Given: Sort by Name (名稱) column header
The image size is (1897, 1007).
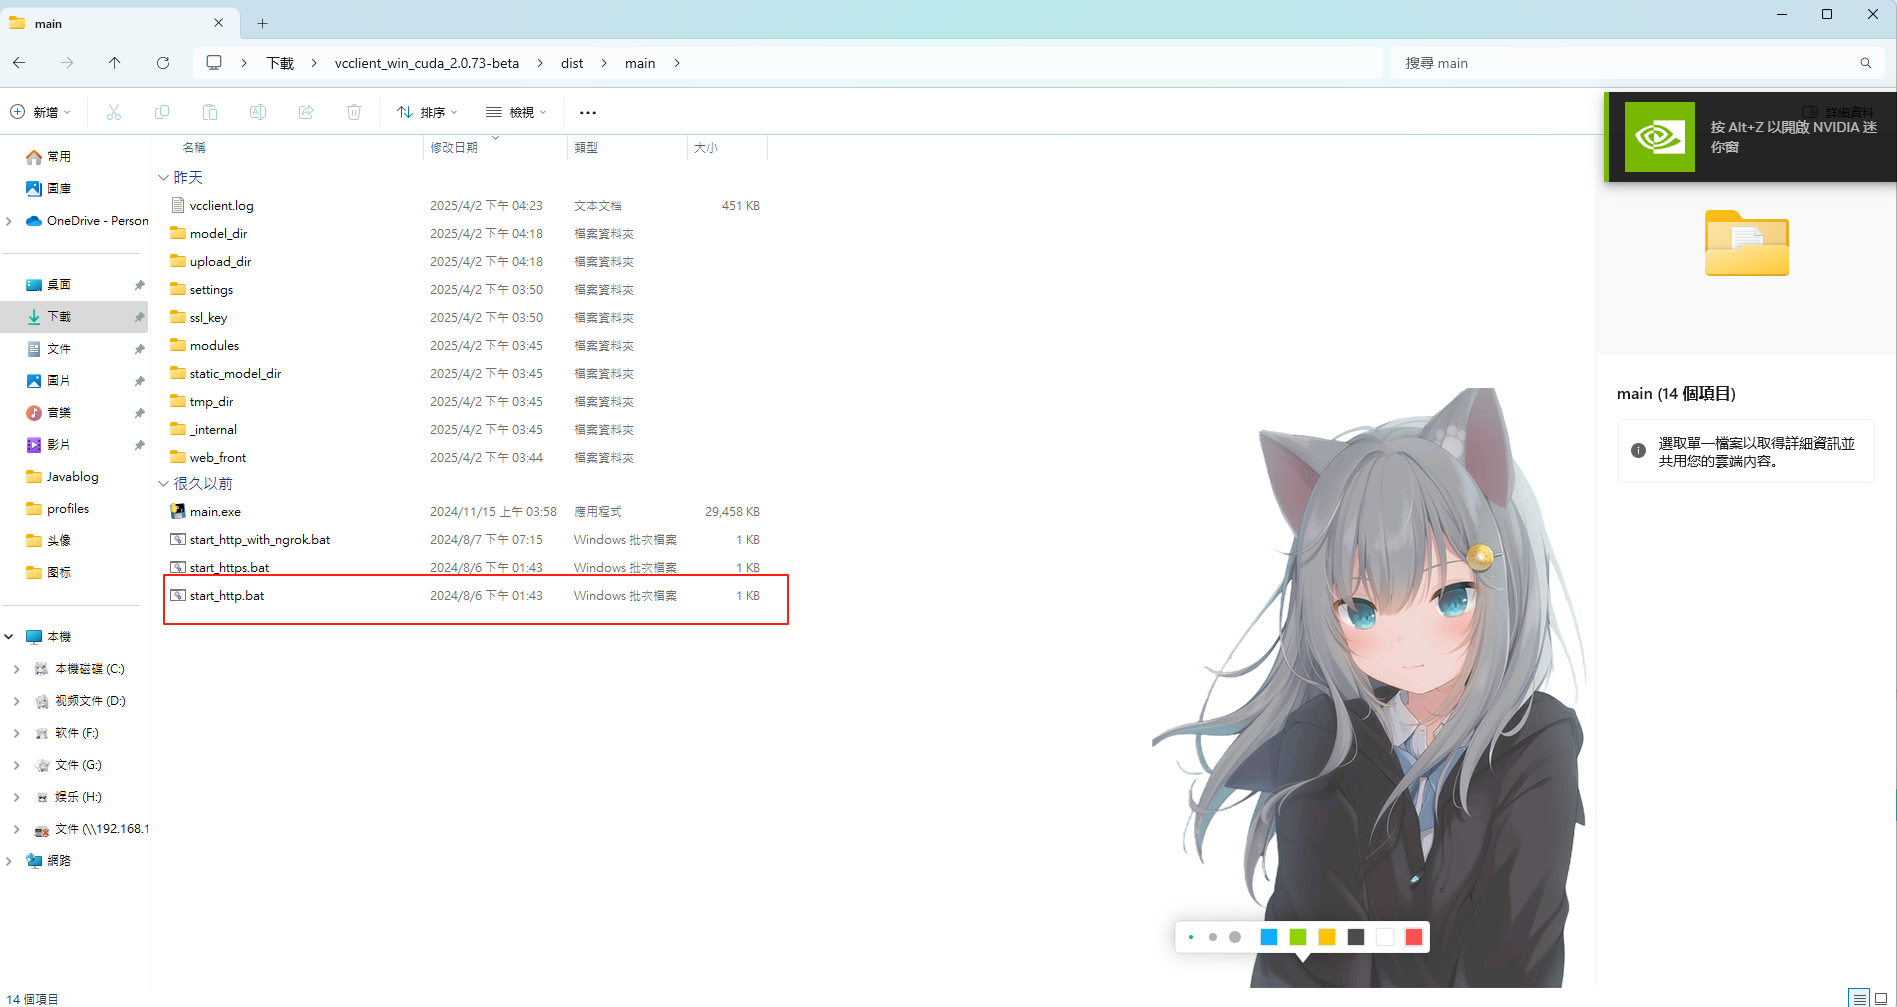Looking at the screenshot, I should [194, 147].
